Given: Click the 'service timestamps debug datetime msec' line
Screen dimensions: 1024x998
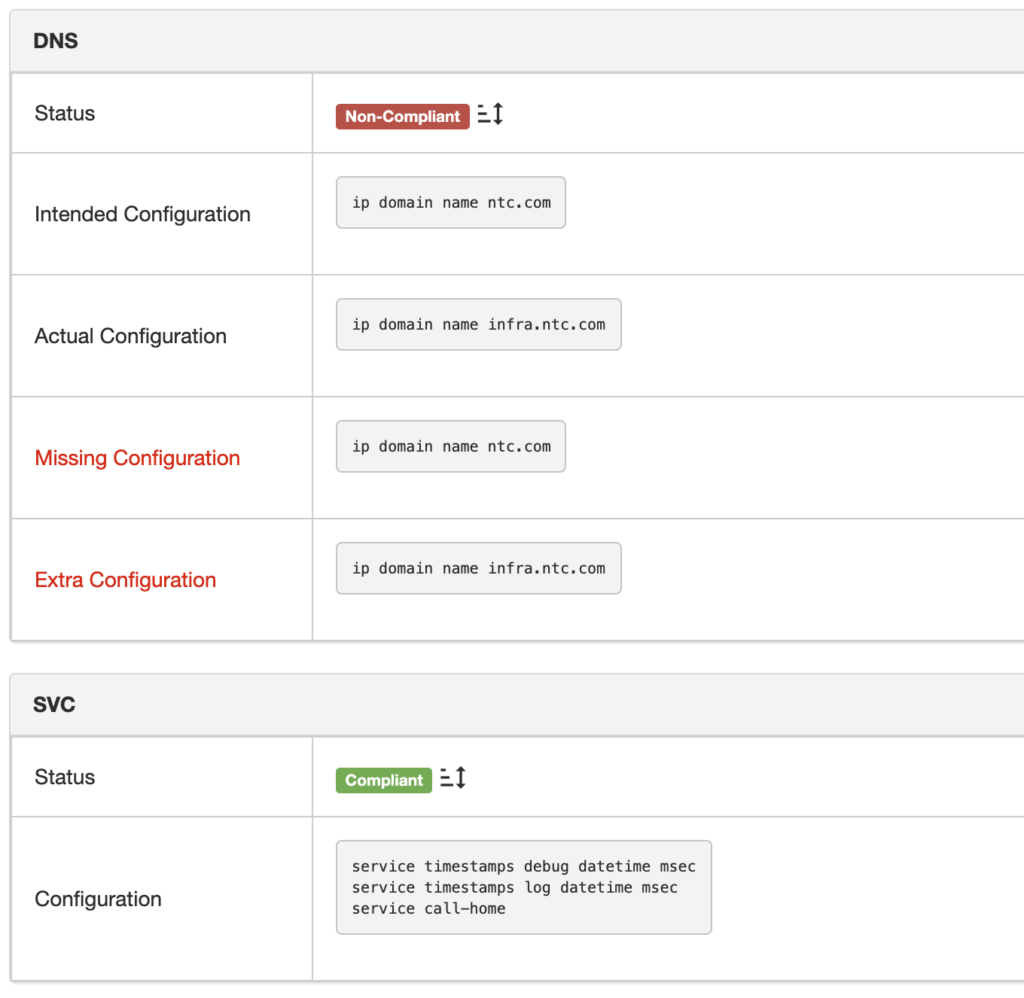Looking at the screenshot, I should coord(523,866).
